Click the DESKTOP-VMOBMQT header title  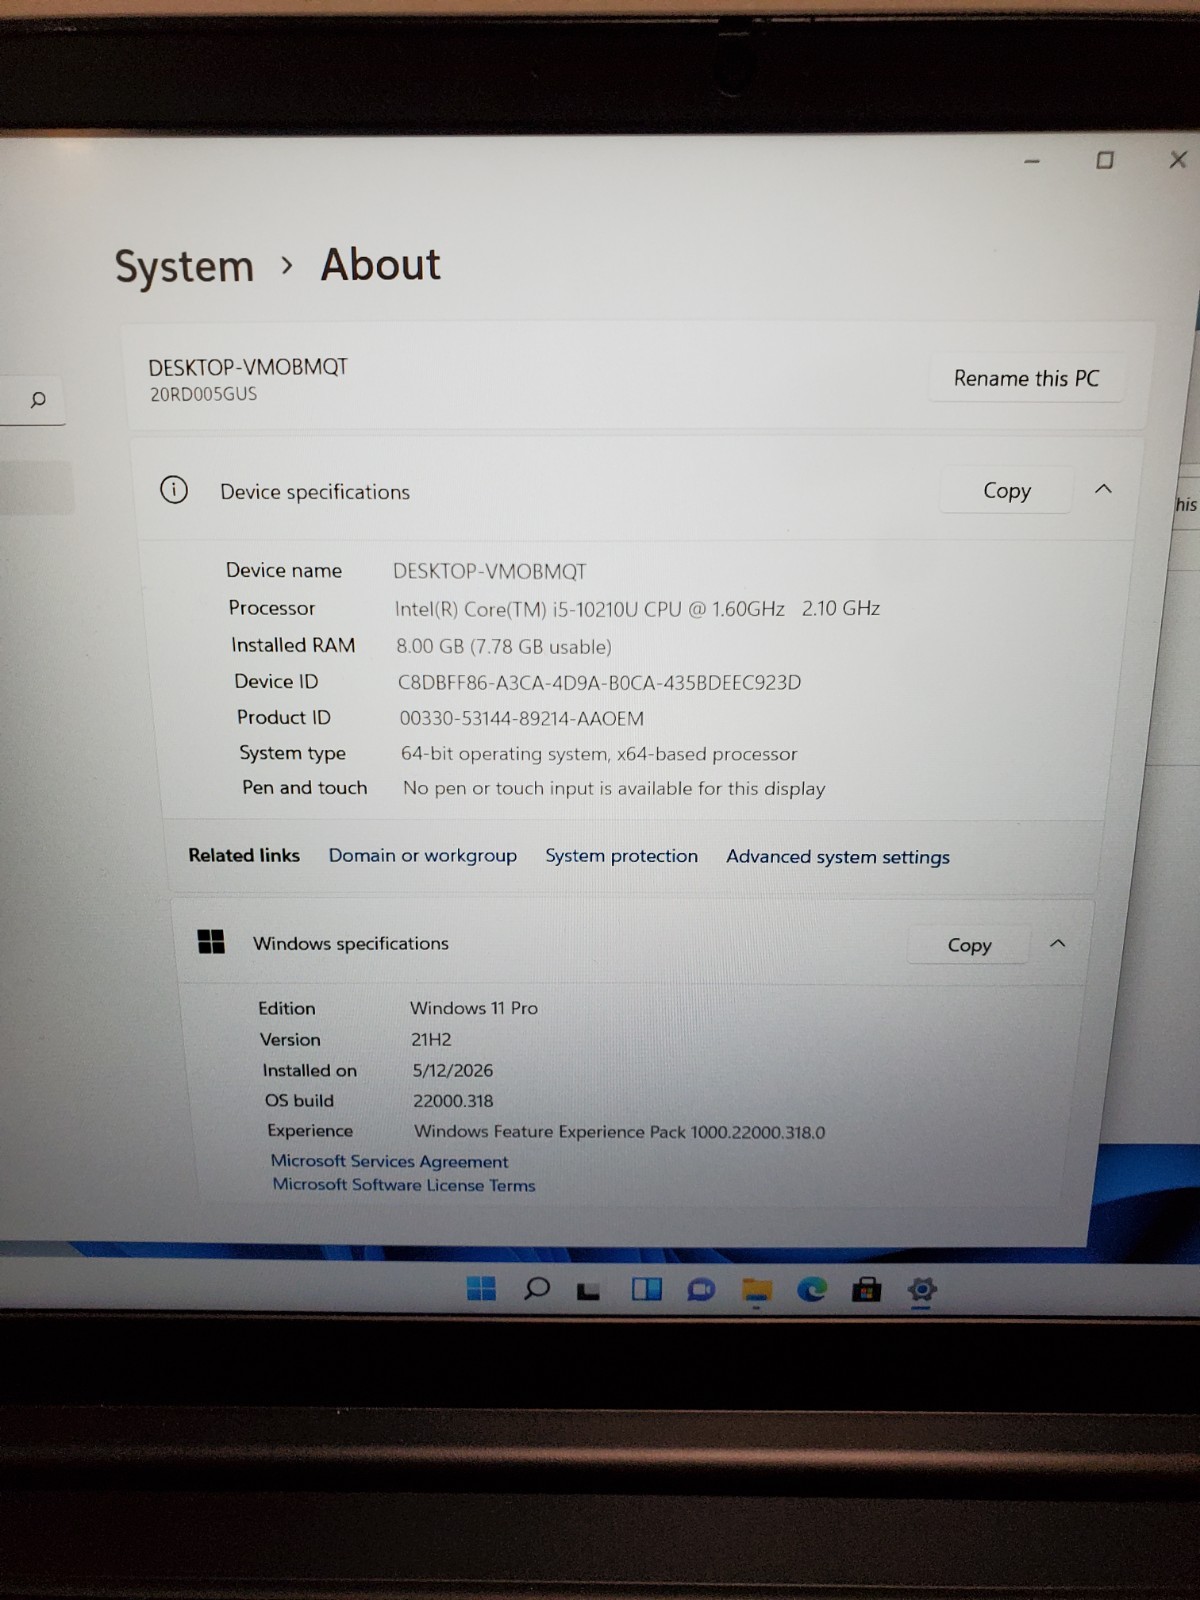point(248,367)
